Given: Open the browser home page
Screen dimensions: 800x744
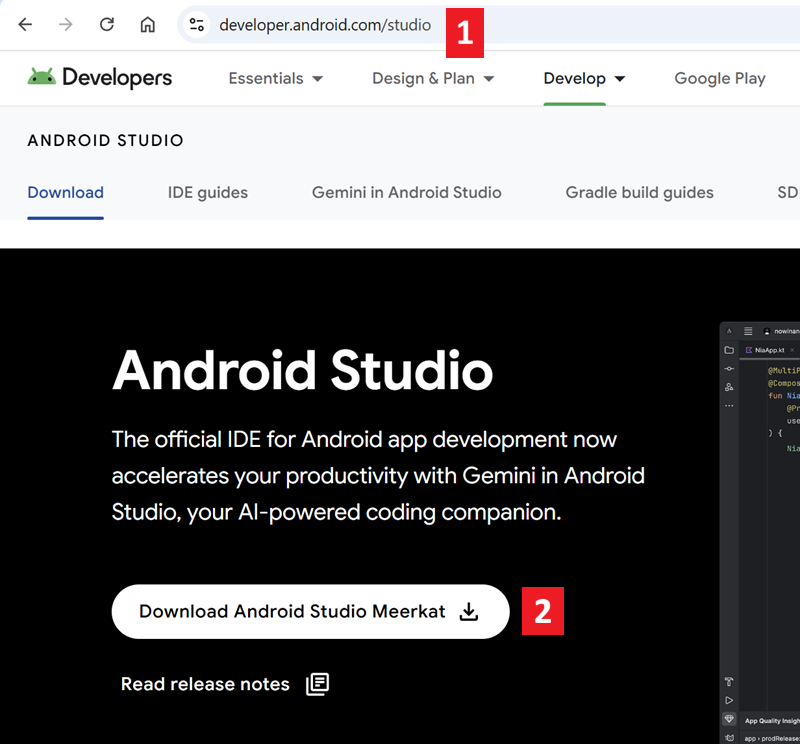Looking at the screenshot, I should click(147, 24).
